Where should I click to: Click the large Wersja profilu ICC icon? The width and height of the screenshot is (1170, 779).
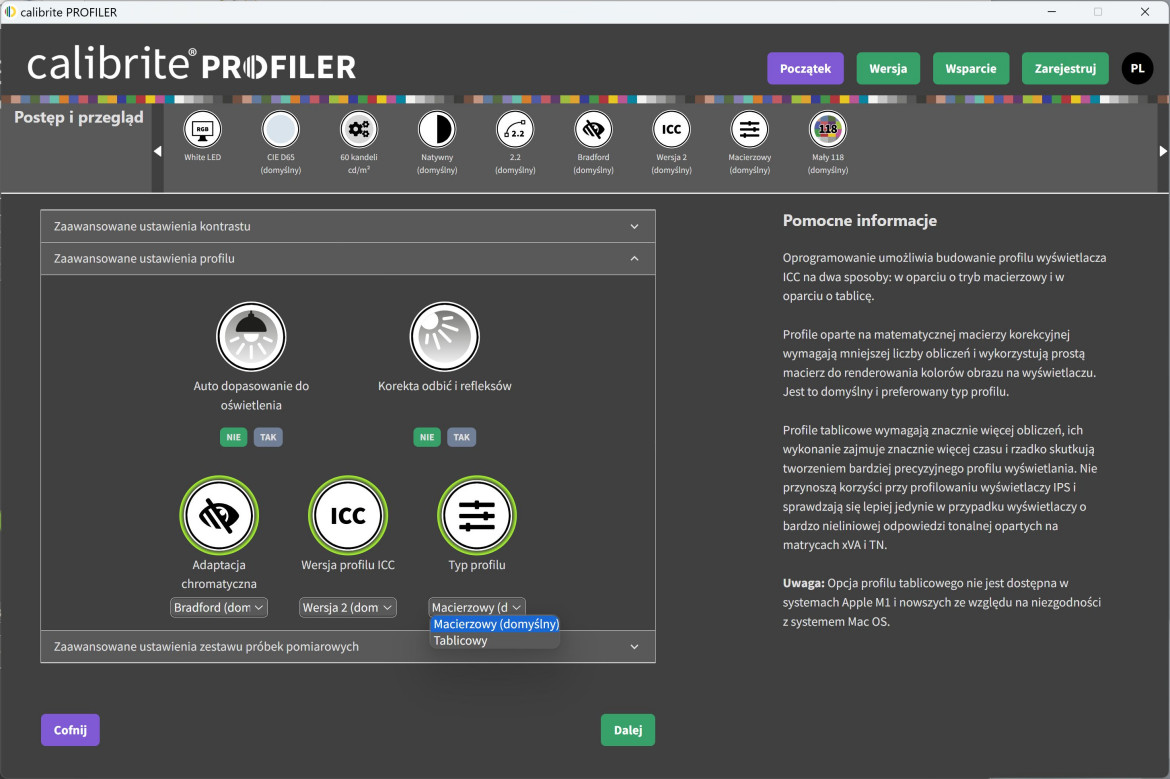pyautogui.click(x=348, y=516)
